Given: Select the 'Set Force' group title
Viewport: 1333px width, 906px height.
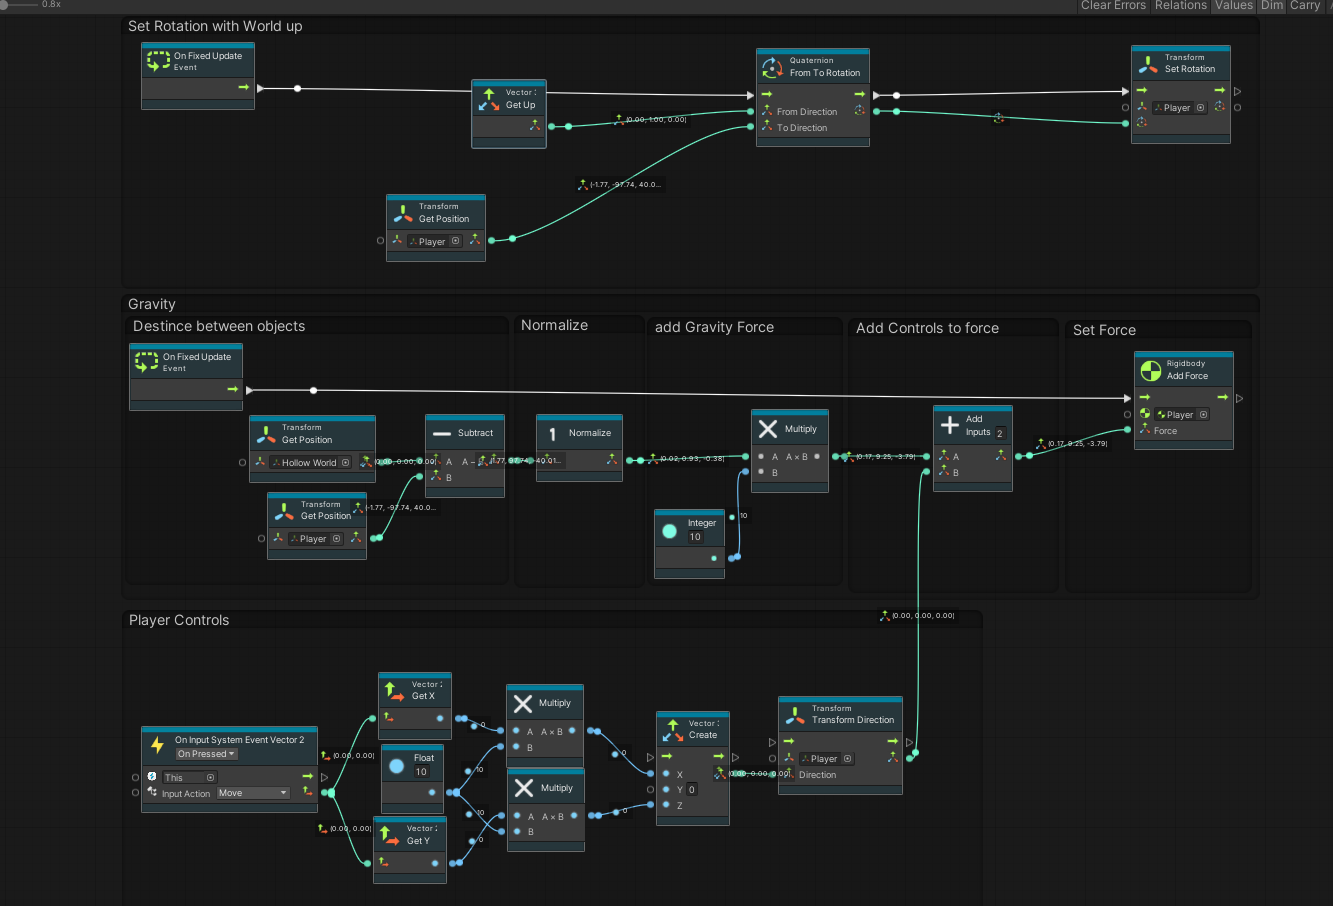Looking at the screenshot, I should coord(1104,330).
